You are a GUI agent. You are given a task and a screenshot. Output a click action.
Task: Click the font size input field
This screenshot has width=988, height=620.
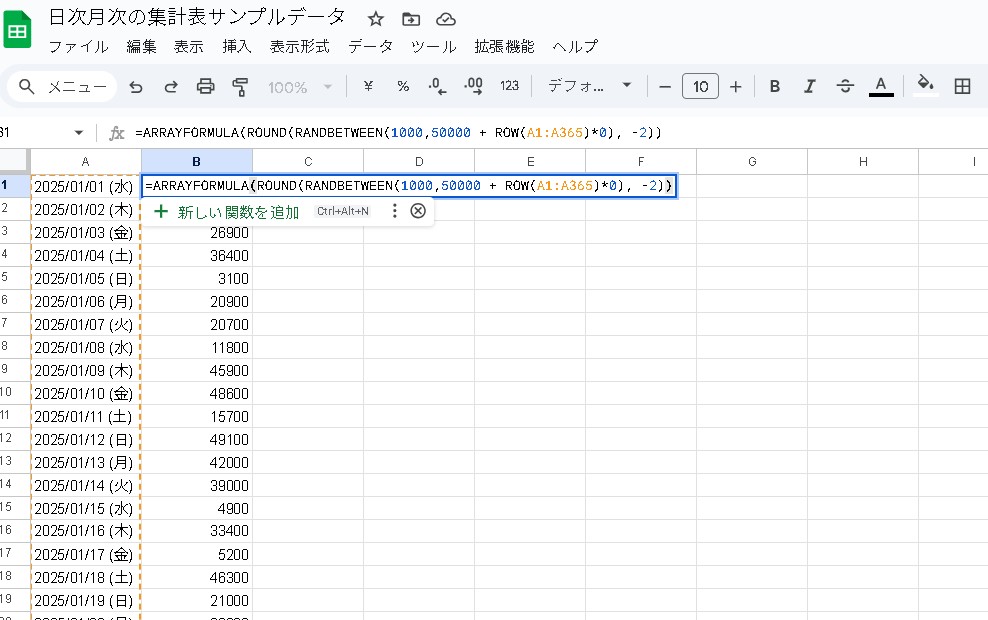700,87
